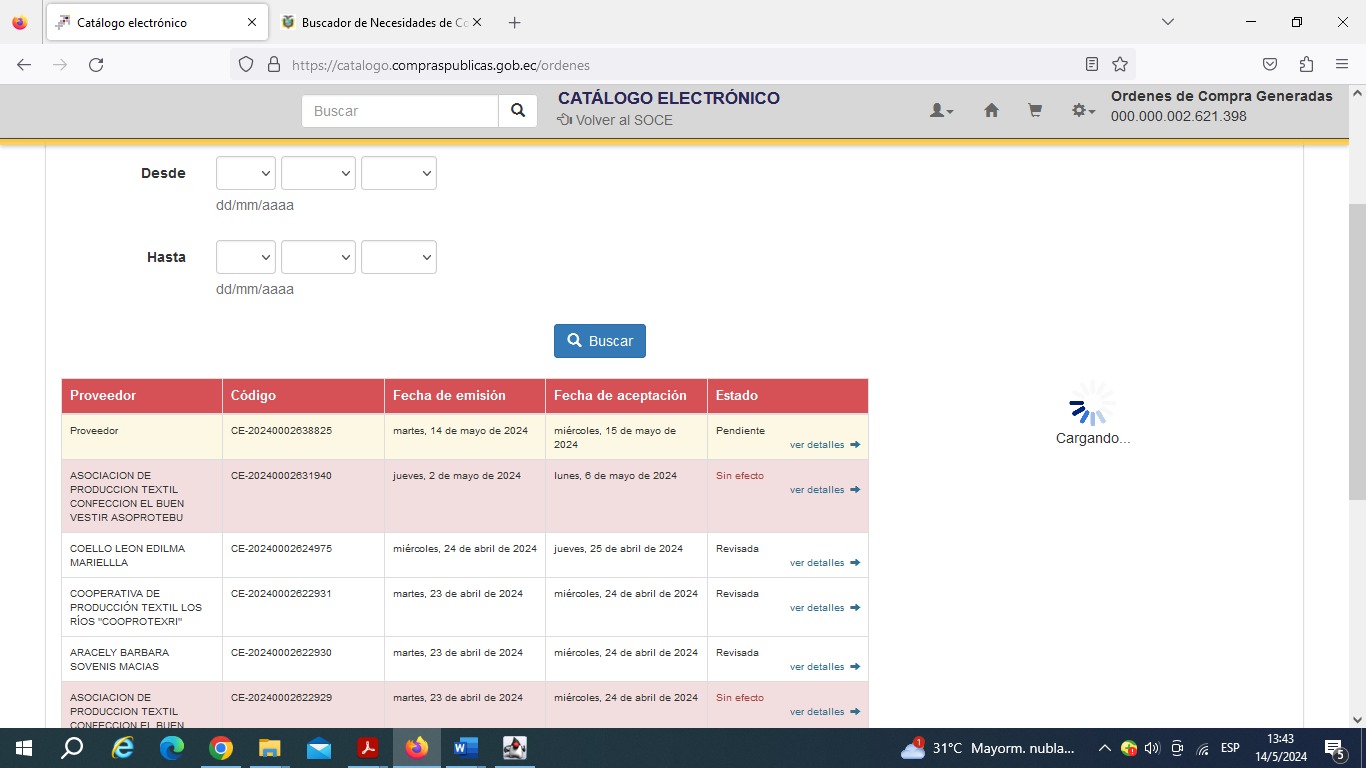Screen dimensions: 1366x768
Task: Click the Firefox reload page icon
Action: point(96,65)
